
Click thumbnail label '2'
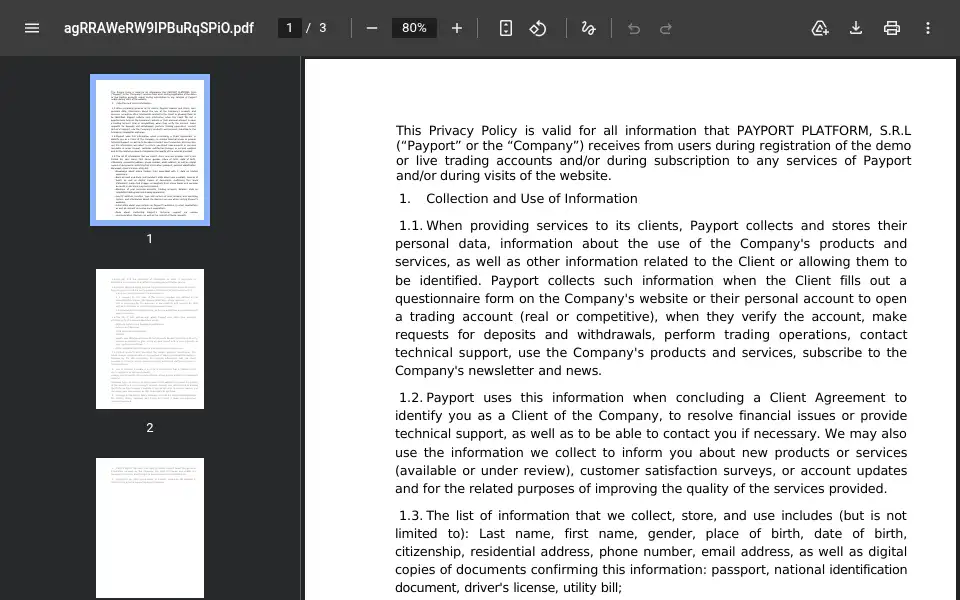click(x=150, y=428)
